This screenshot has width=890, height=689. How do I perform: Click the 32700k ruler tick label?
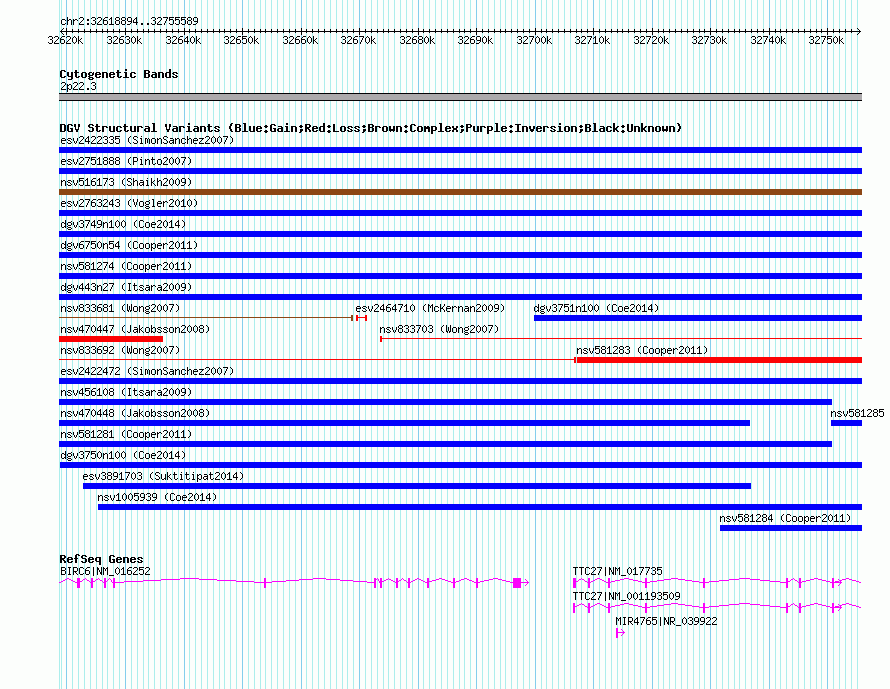click(x=534, y=40)
